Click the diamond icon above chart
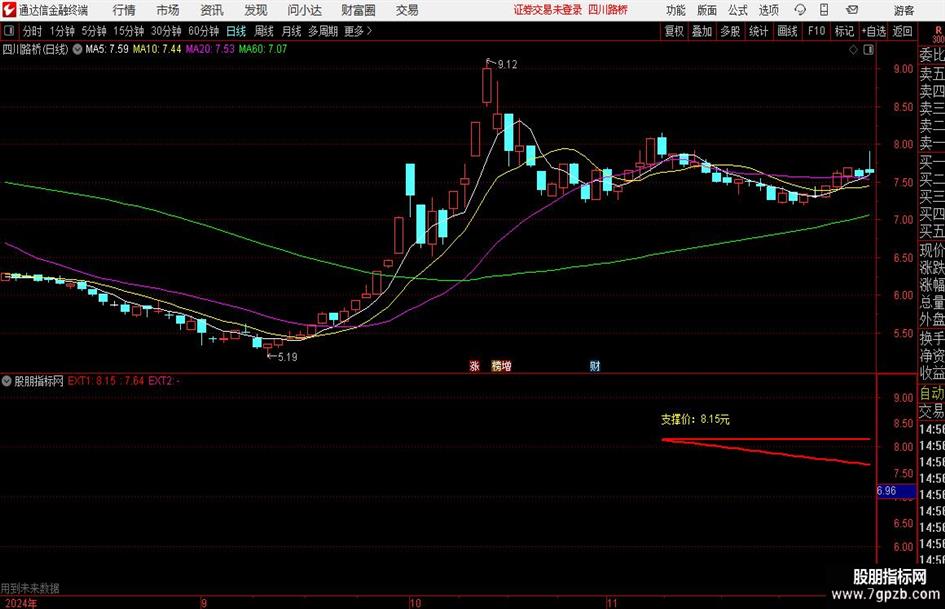 tap(853, 50)
